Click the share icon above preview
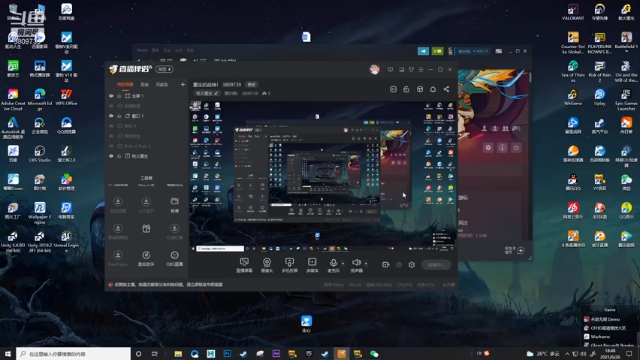Viewport: 640px width, 360px height. 446,89
